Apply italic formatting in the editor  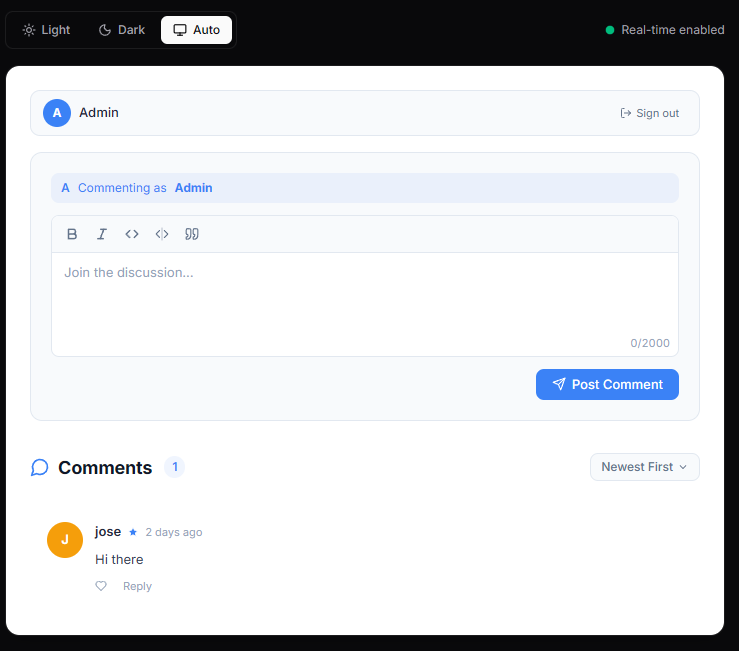(102, 234)
